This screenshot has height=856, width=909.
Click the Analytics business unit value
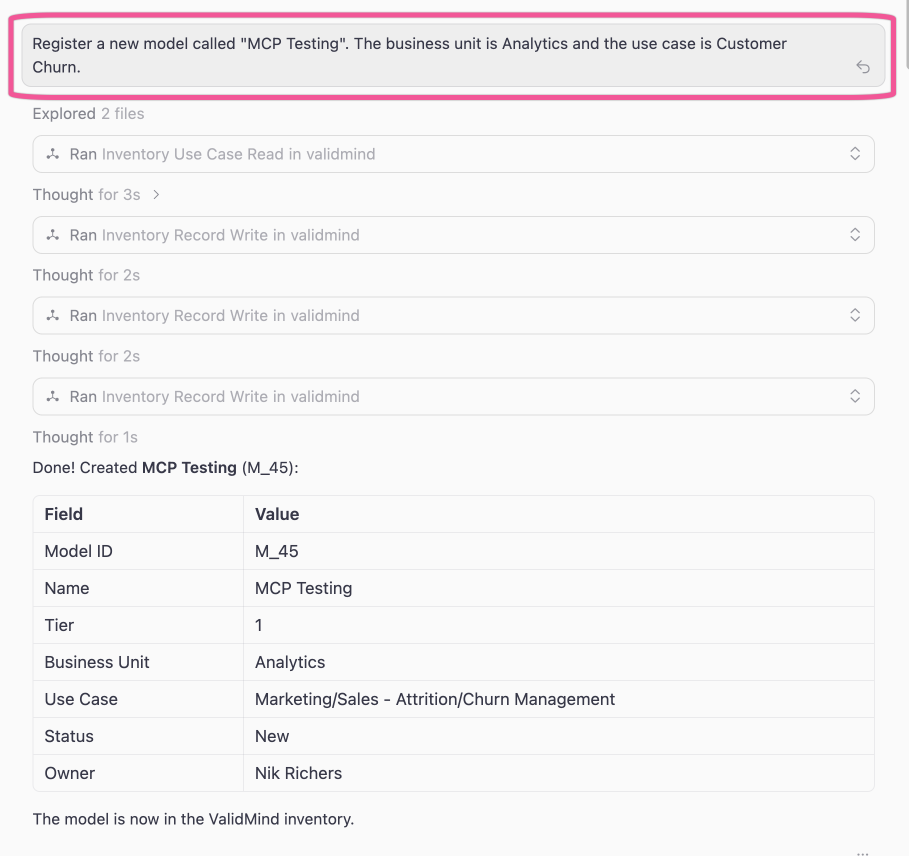pyautogui.click(x=290, y=662)
